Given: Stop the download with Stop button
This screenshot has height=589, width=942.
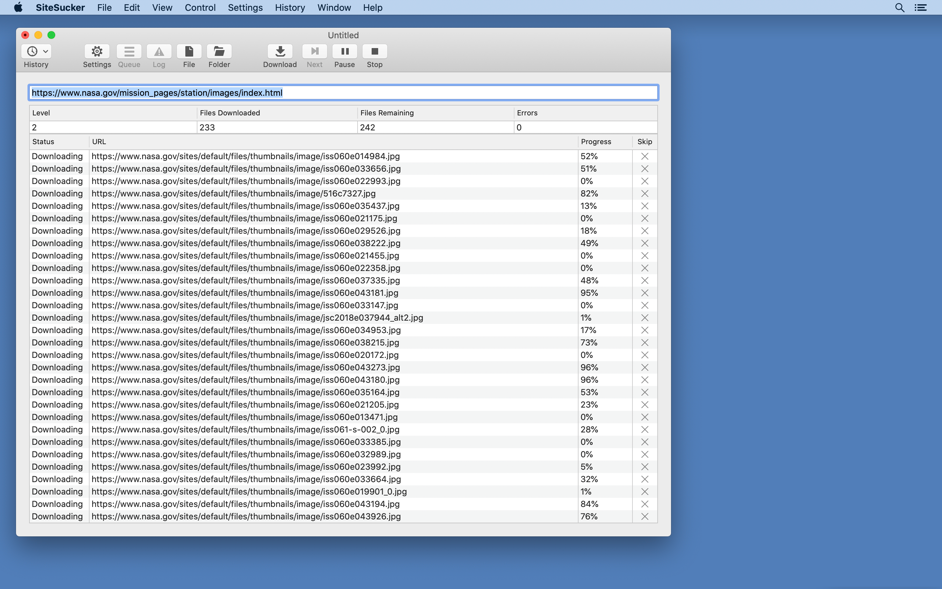Looking at the screenshot, I should pos(374,52).
